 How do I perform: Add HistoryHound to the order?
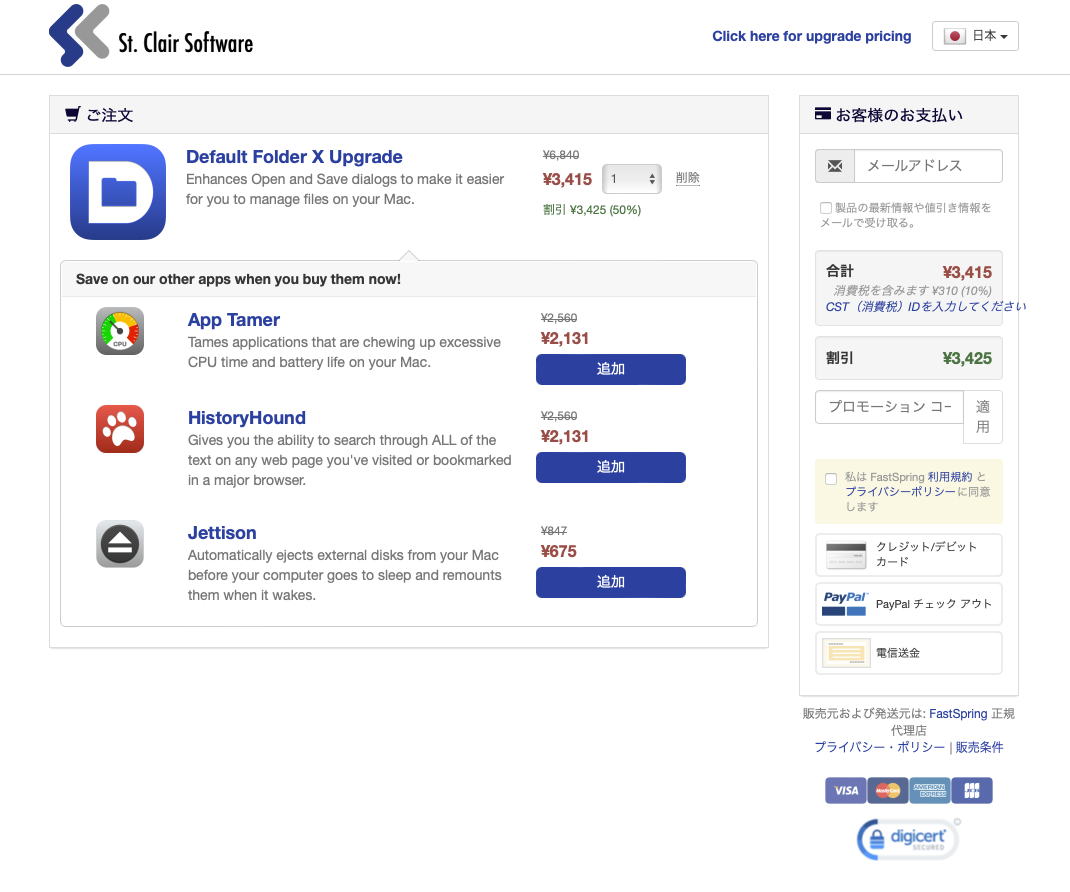(611, 467)
